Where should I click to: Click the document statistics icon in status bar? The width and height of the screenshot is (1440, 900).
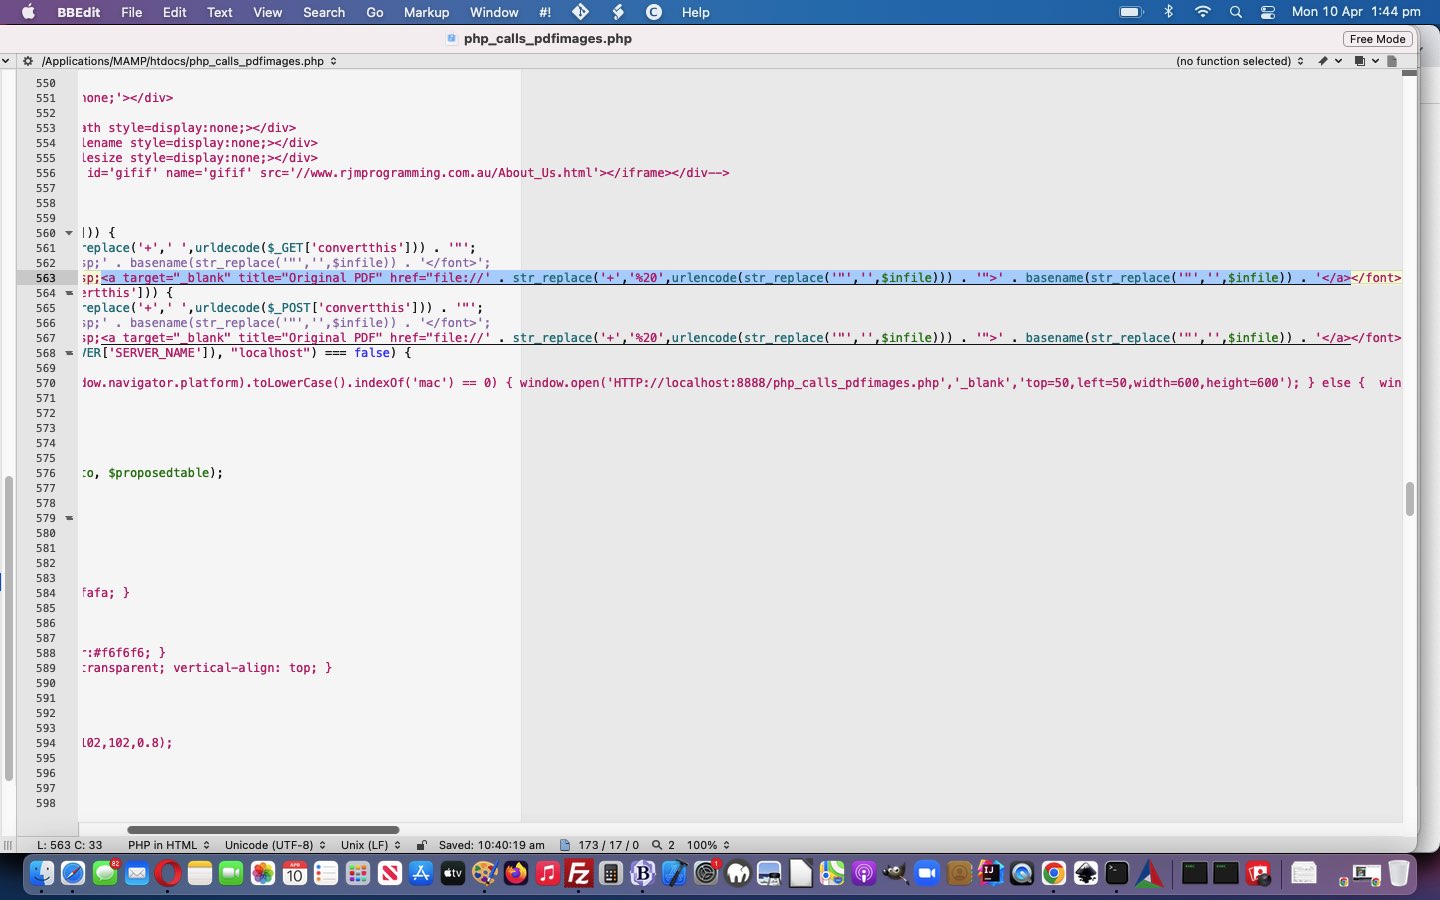[565, 845]
